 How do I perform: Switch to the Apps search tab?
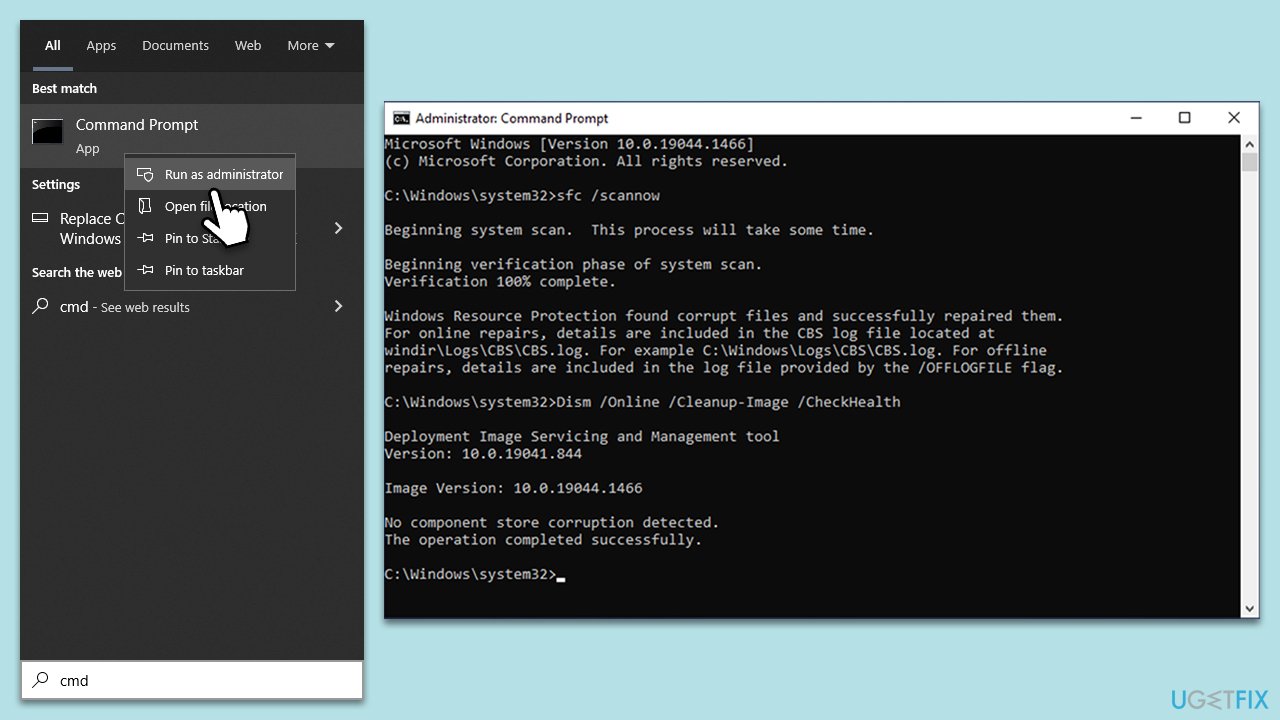(101, 45)
